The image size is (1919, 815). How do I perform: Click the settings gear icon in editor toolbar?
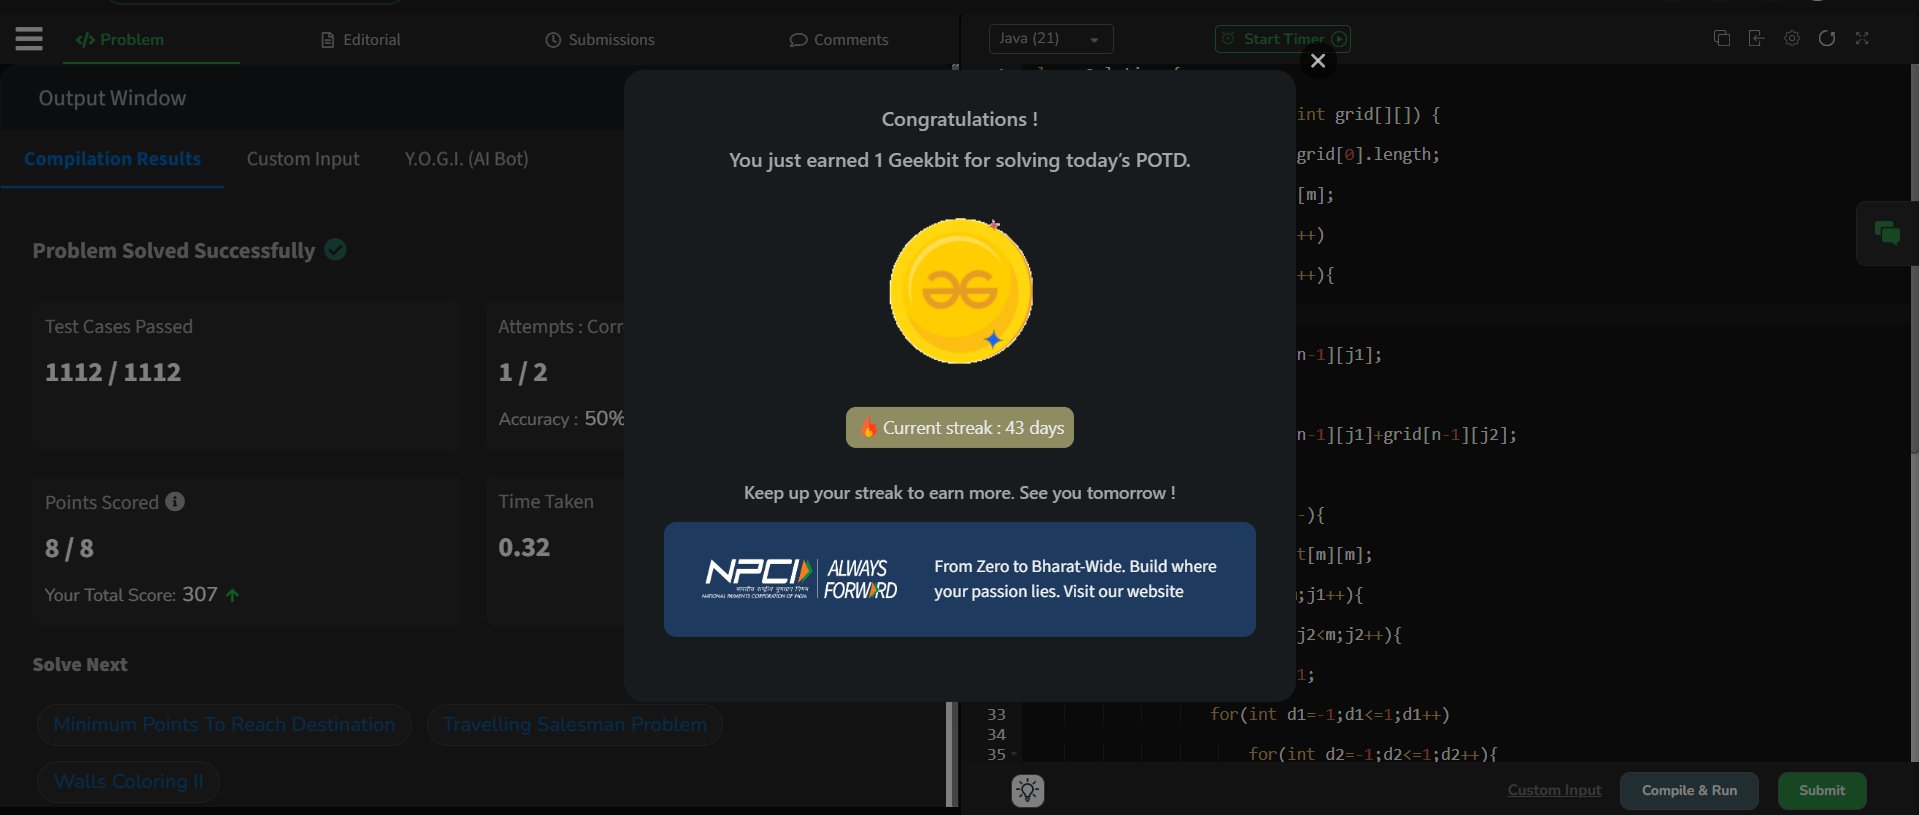[1792, 38]
